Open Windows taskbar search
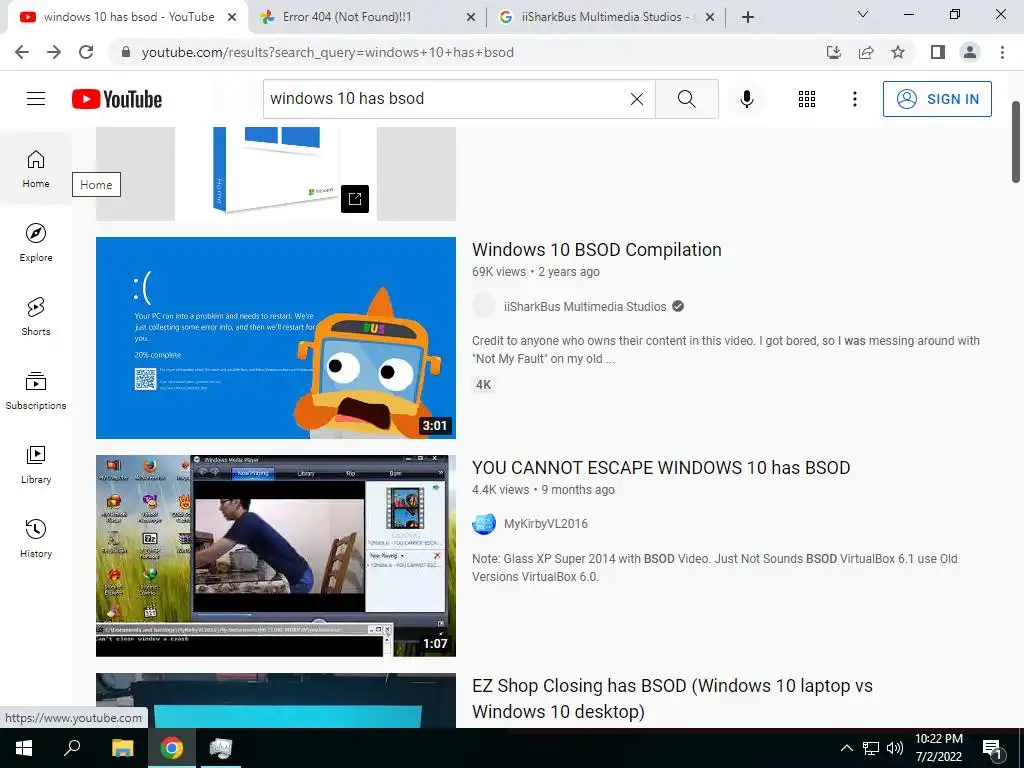1024x768 pixels. tap(72, 748)
